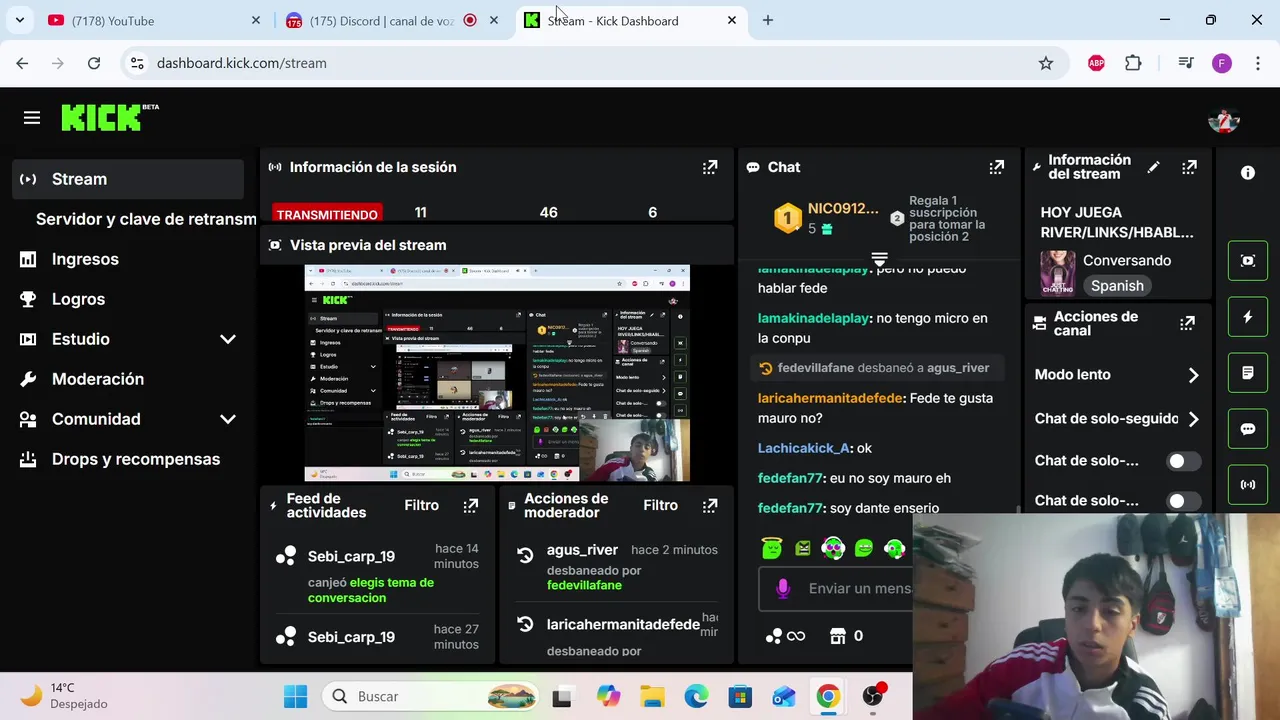1280x720 pixels.
Task: Open a new Chrome tab
Action: pos(768,20)
